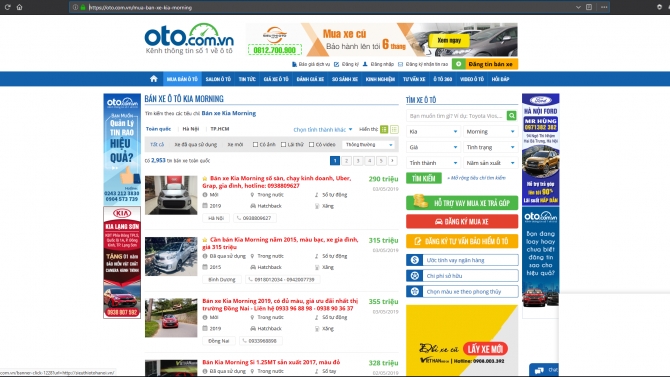Open Cần bán Kia Morning năm 2015 listing
670x377 pixels.
pos(280,243)
